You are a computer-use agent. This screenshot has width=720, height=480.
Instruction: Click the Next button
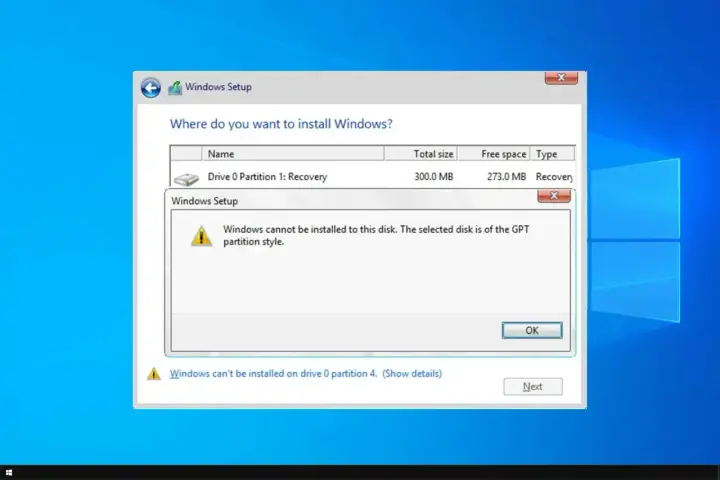[533, 387]
